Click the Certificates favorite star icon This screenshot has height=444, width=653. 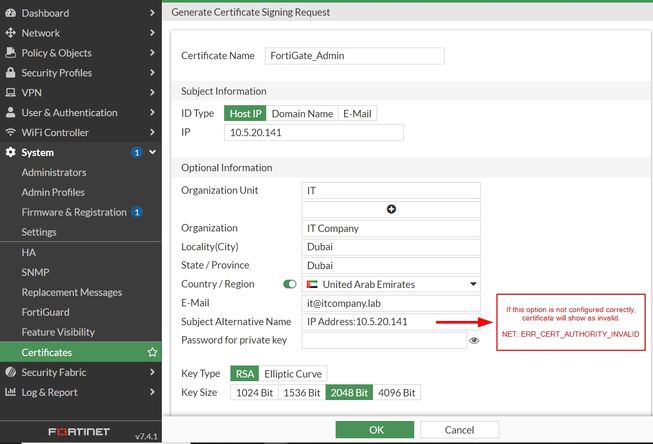coord(152,352)
